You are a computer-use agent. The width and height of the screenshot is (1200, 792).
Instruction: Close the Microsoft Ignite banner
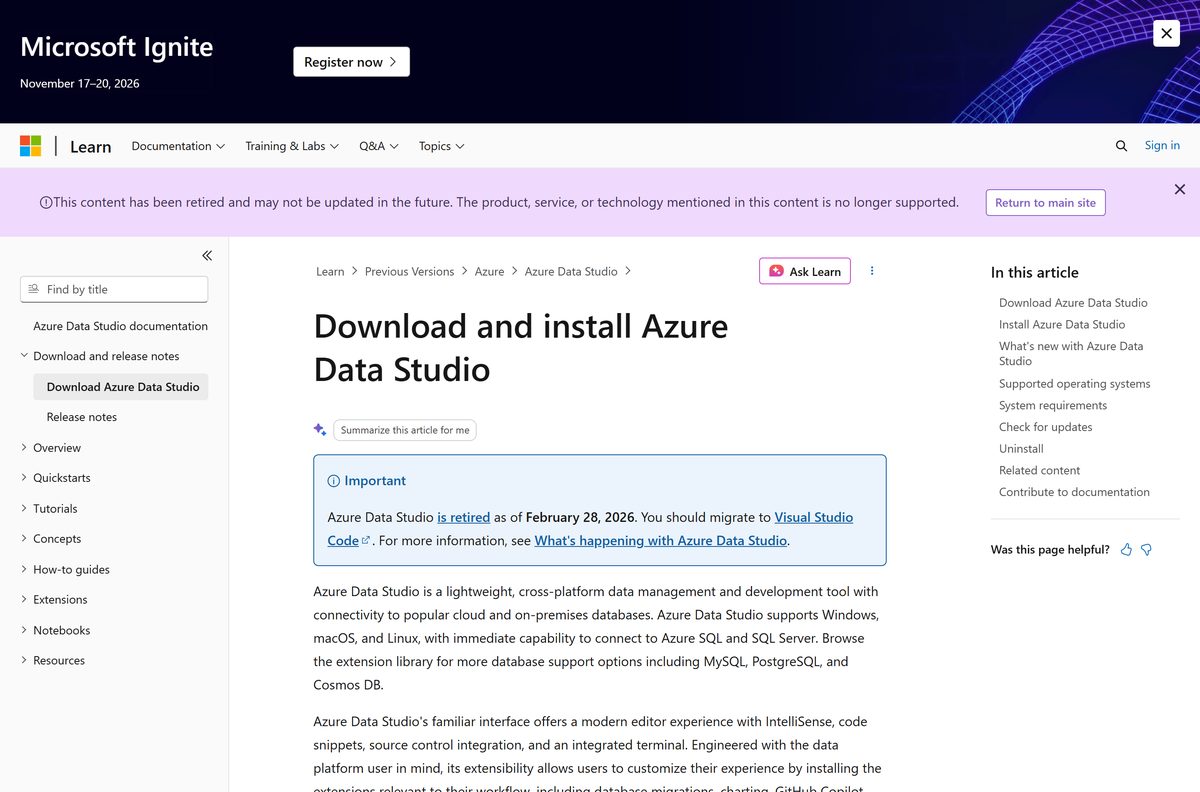[1166, 33]
